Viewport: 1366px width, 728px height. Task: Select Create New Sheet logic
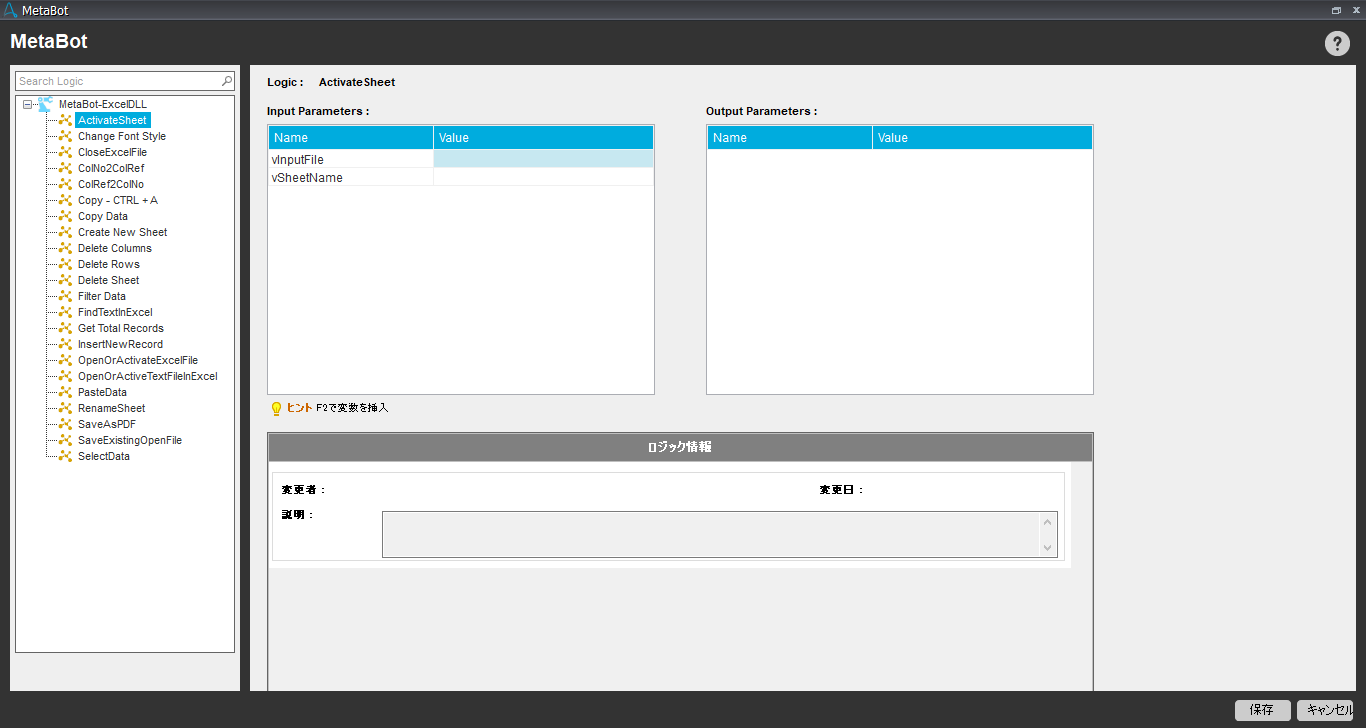click(x=123, y=232)
